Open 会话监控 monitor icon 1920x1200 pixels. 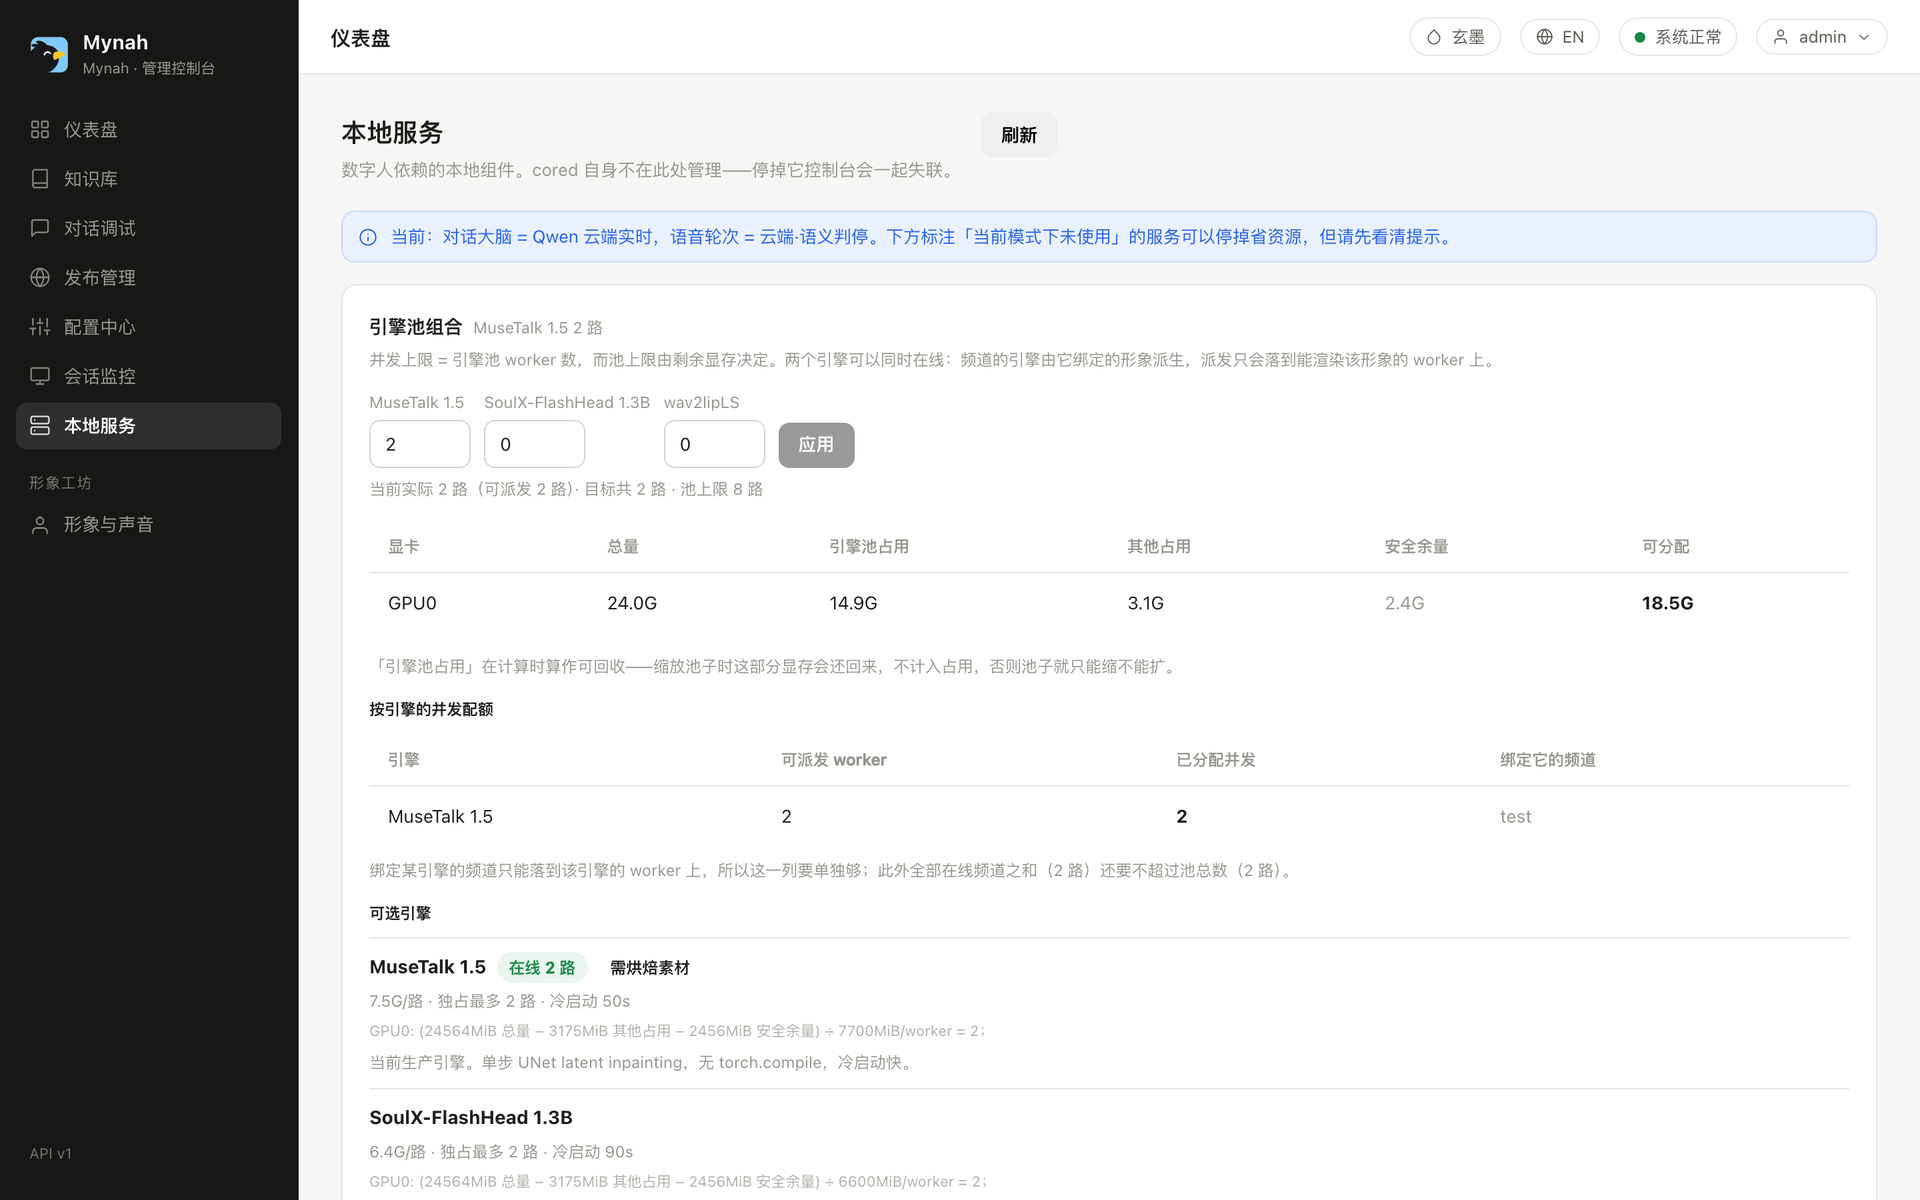[40, 376]
